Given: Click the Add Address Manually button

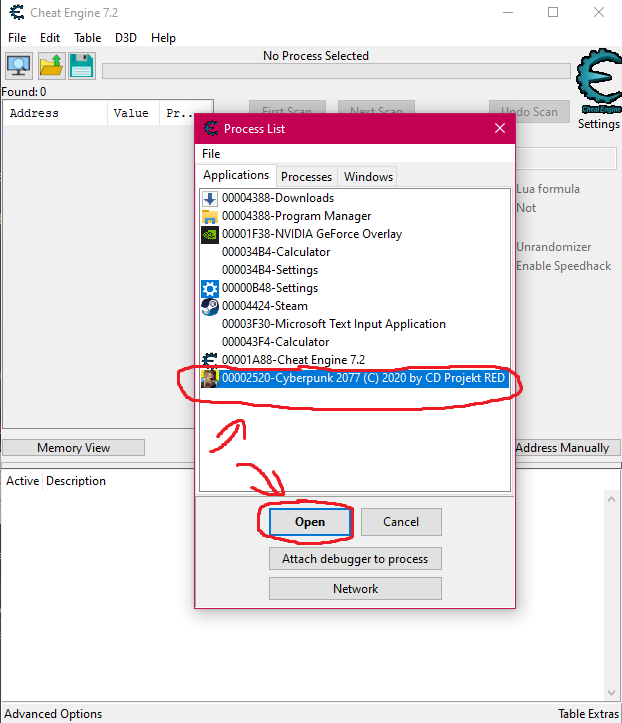Looking at the screenshot, I should [568, 448].
